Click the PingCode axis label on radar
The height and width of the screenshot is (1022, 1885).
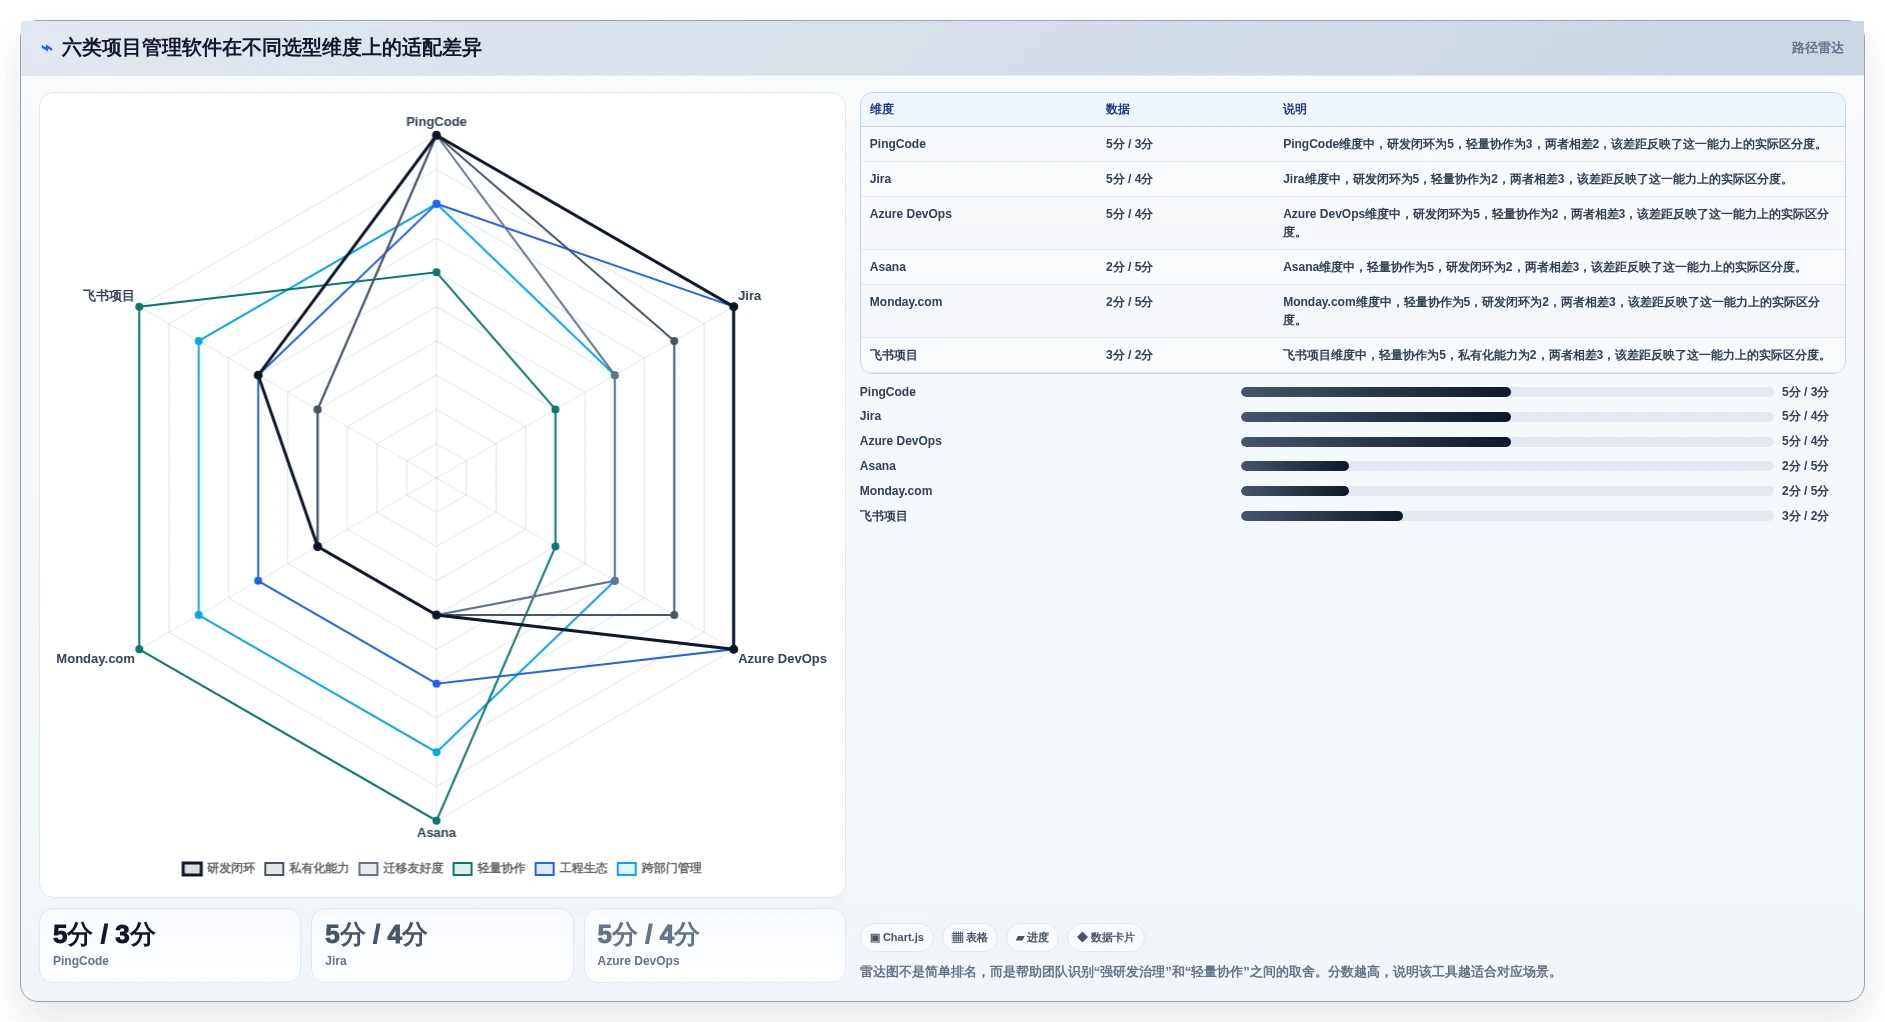pyautogui.click(x=436, y=122)
